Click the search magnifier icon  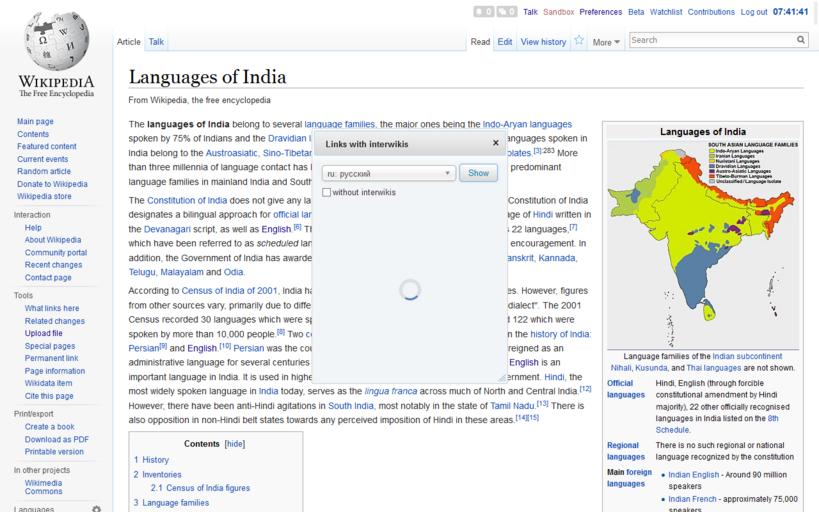tap(801, 40)
